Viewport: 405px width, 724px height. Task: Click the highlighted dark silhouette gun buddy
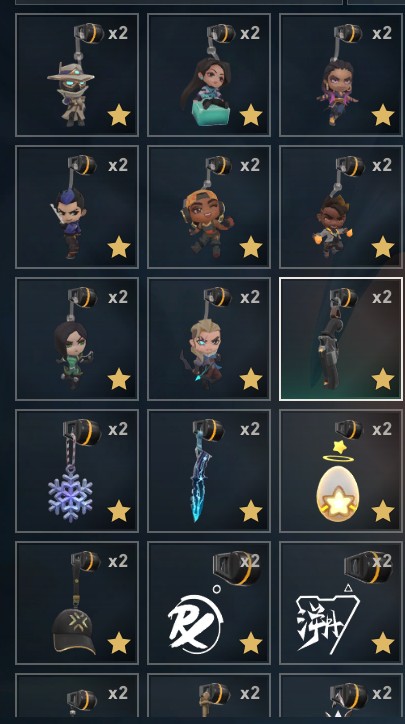coord(341,339)
